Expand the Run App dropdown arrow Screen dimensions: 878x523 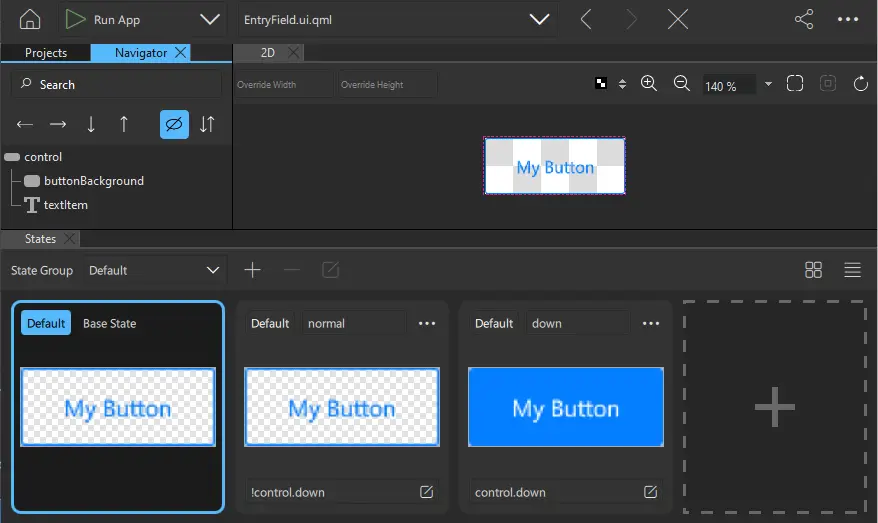click(210, 20)
